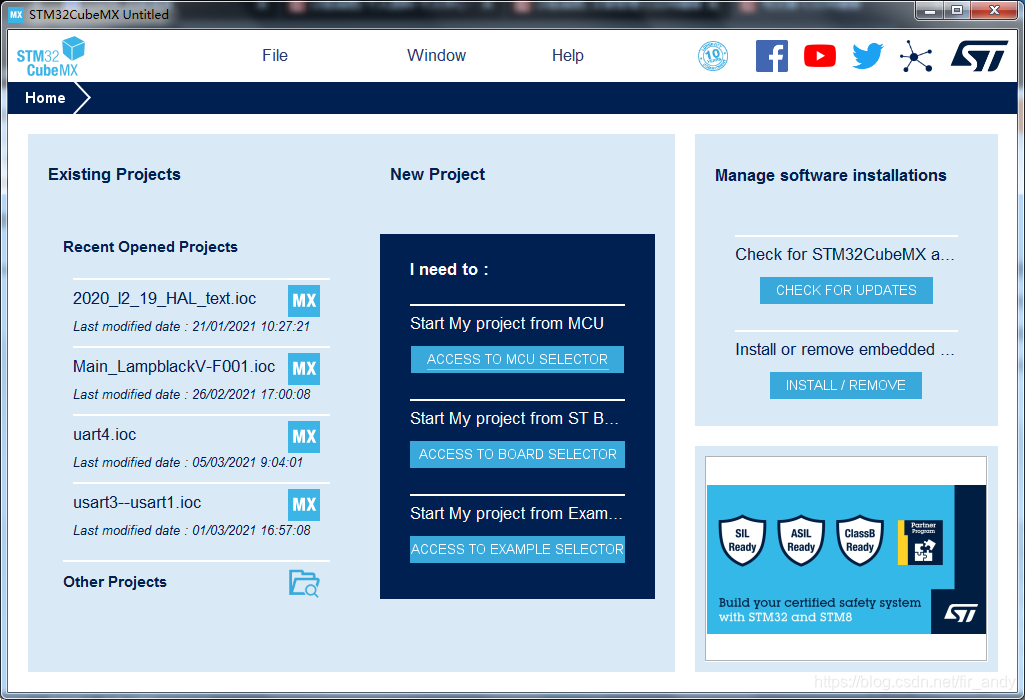Open the certified safety system banner
This screenshot has height=700, width=1025.
pos(846,559)
